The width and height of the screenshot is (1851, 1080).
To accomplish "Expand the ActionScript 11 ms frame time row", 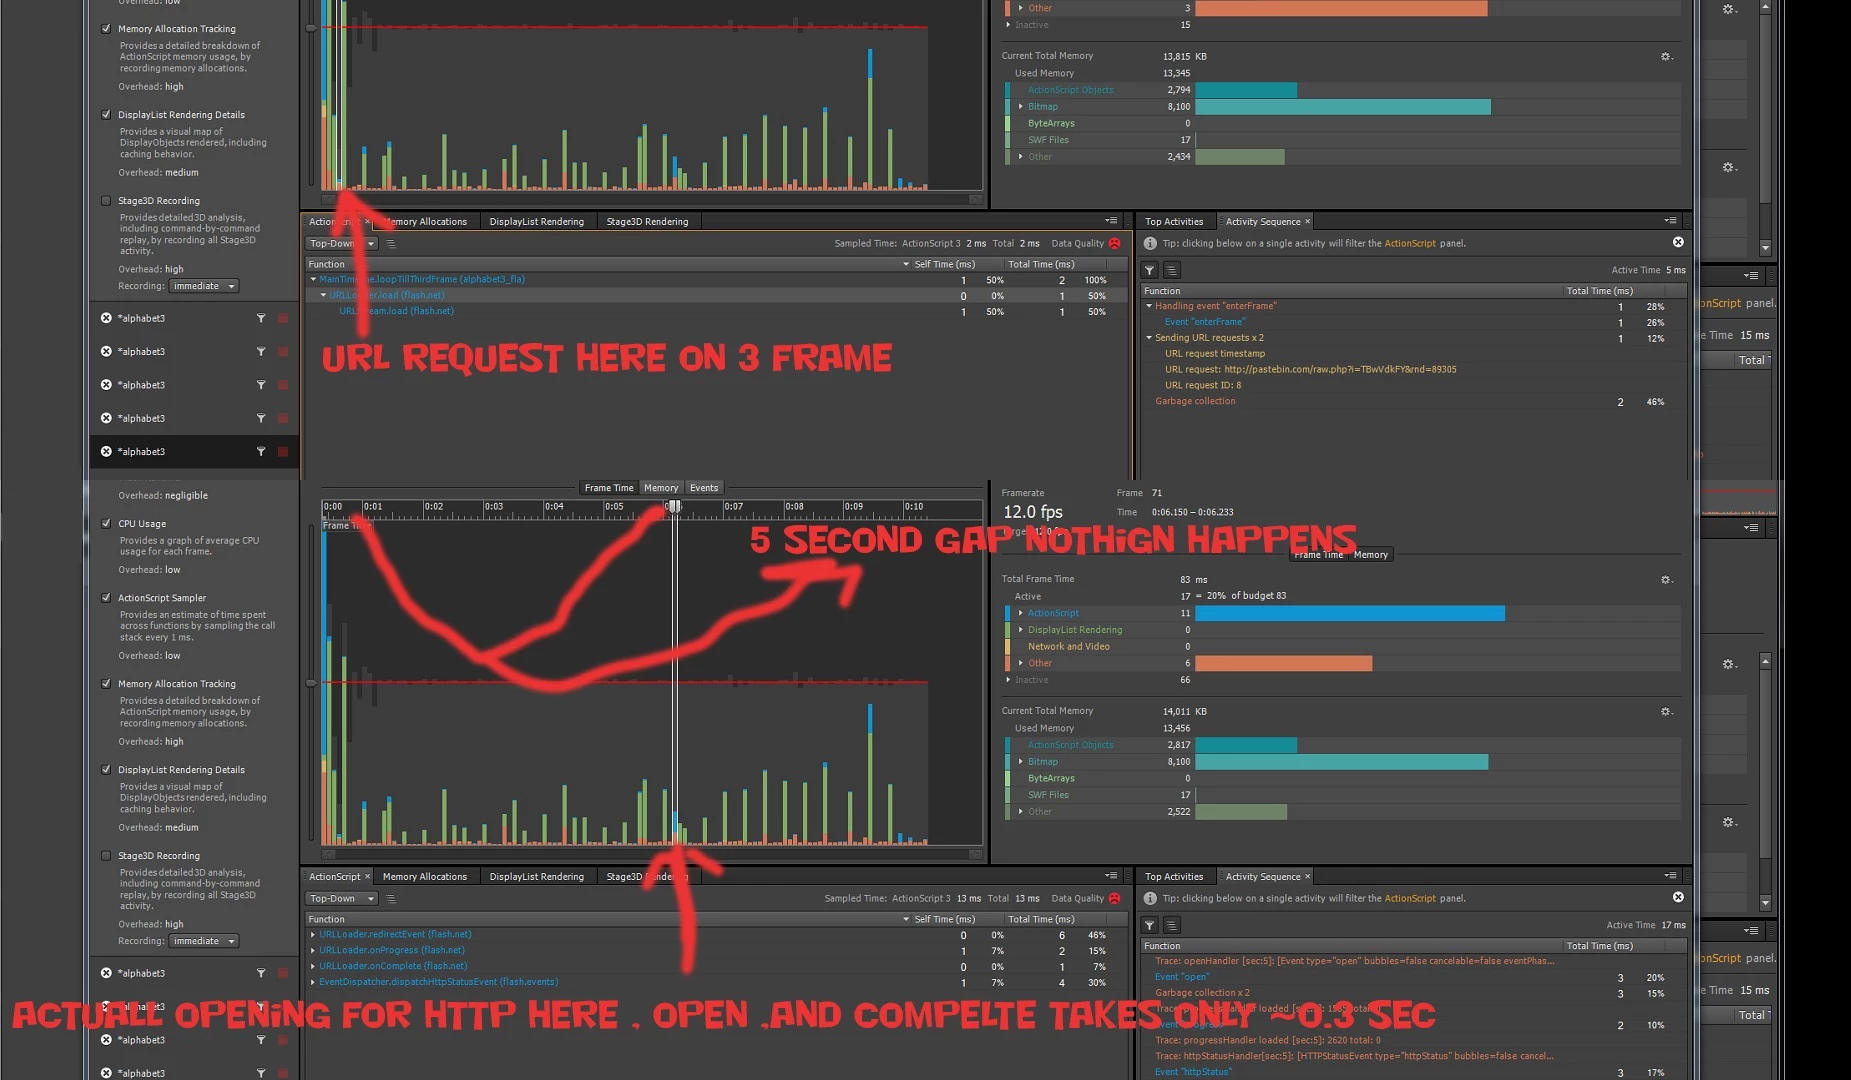I will click(1020, 613).
